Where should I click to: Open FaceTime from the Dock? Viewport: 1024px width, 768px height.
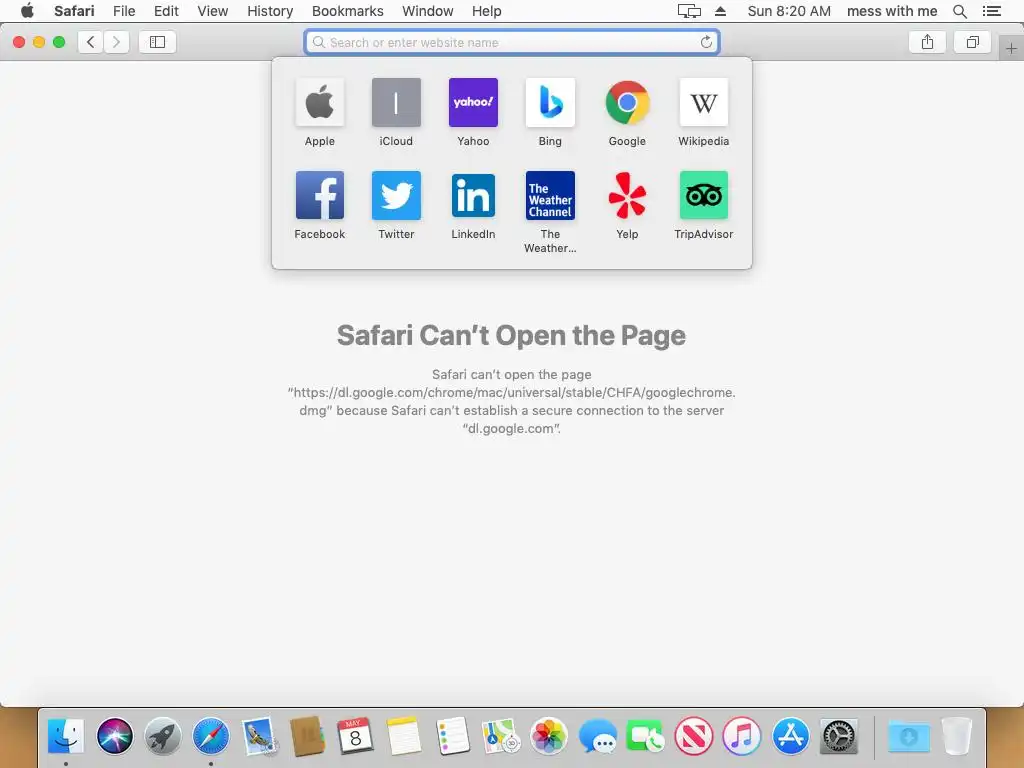(645, 736)
